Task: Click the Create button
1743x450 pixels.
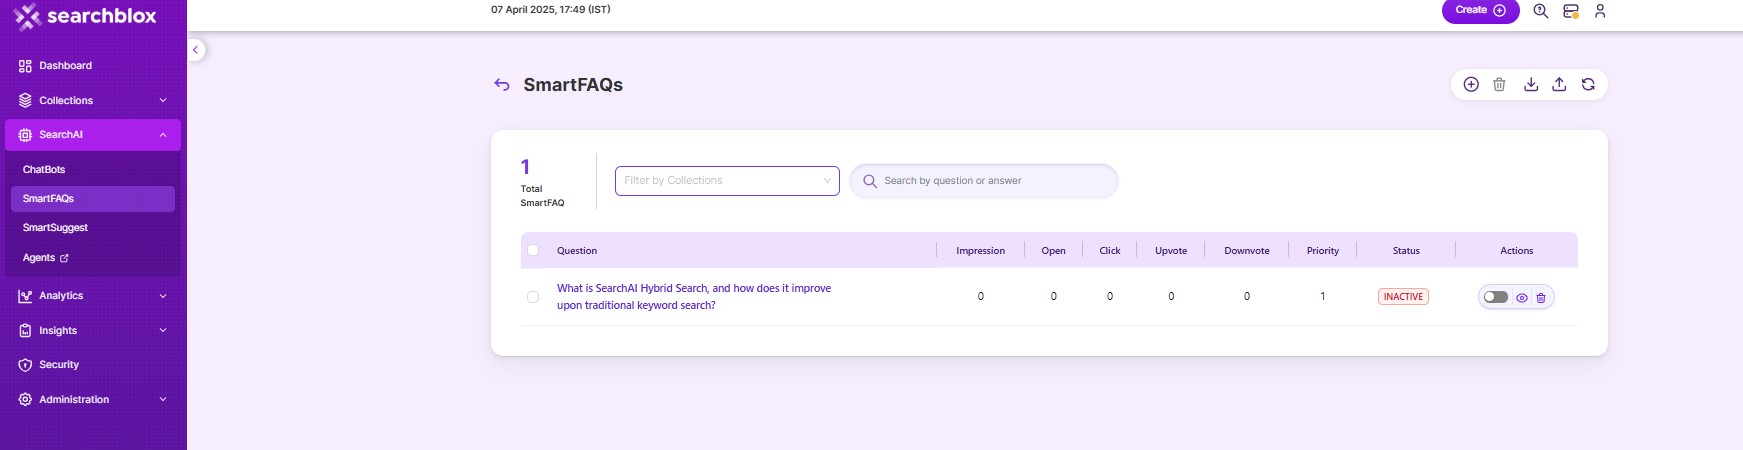Action: [x=1480, y=11]
